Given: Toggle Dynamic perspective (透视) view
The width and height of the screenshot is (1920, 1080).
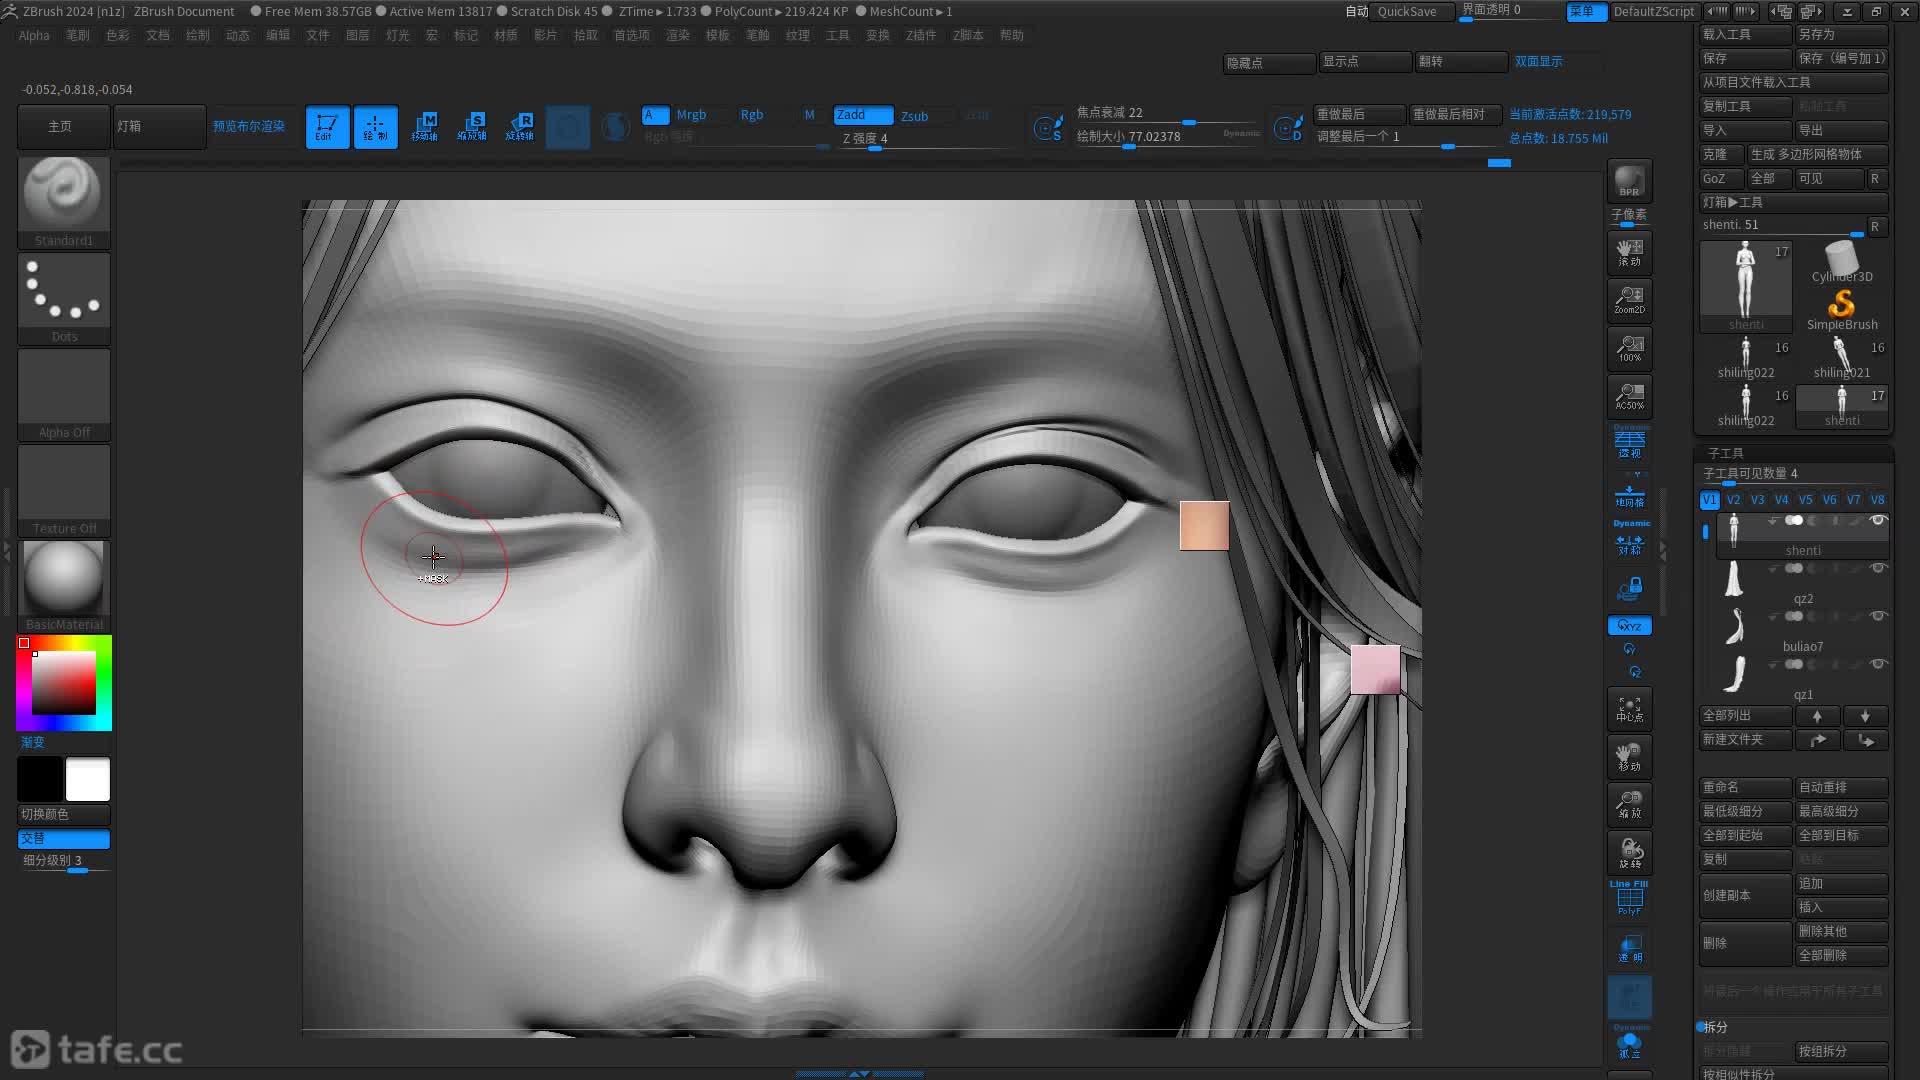Looking at the screenshot, I should click(x=1629, y=443).
